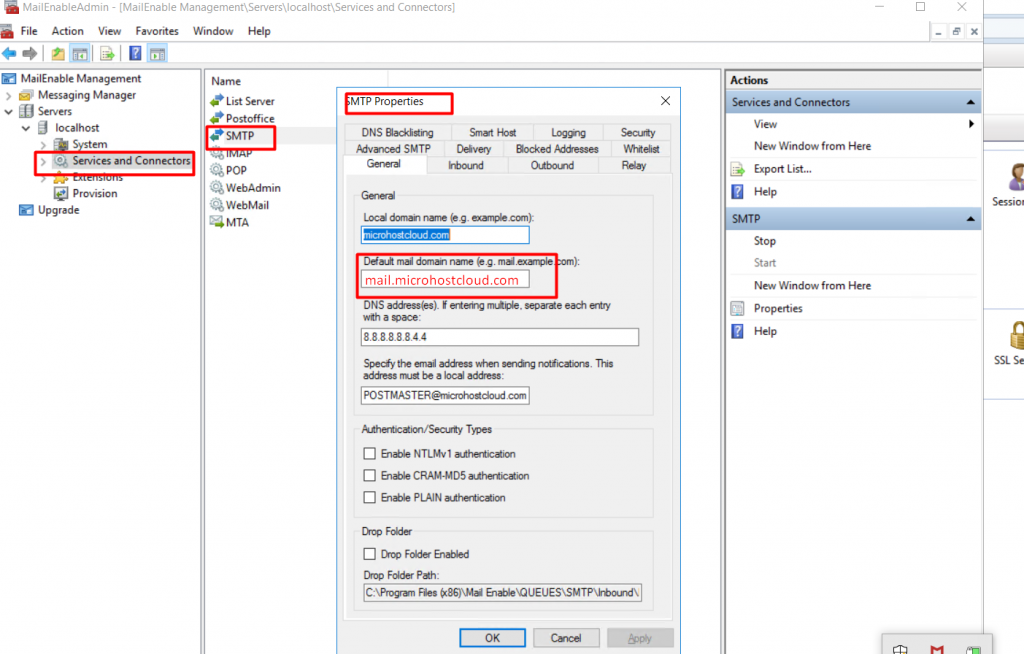This screenshot has height=654, width=1024.
Task: Switch to the Advanced SMTP tab
Action: pos(393,149)
